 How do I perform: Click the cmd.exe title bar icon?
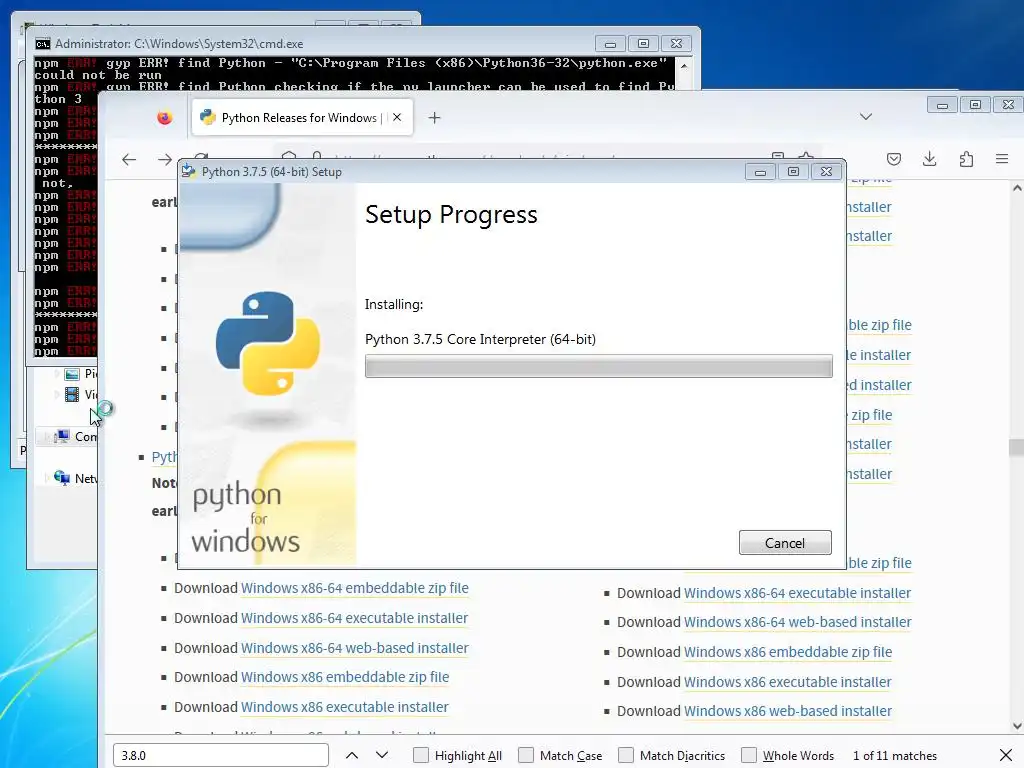[x=42, y=44]
